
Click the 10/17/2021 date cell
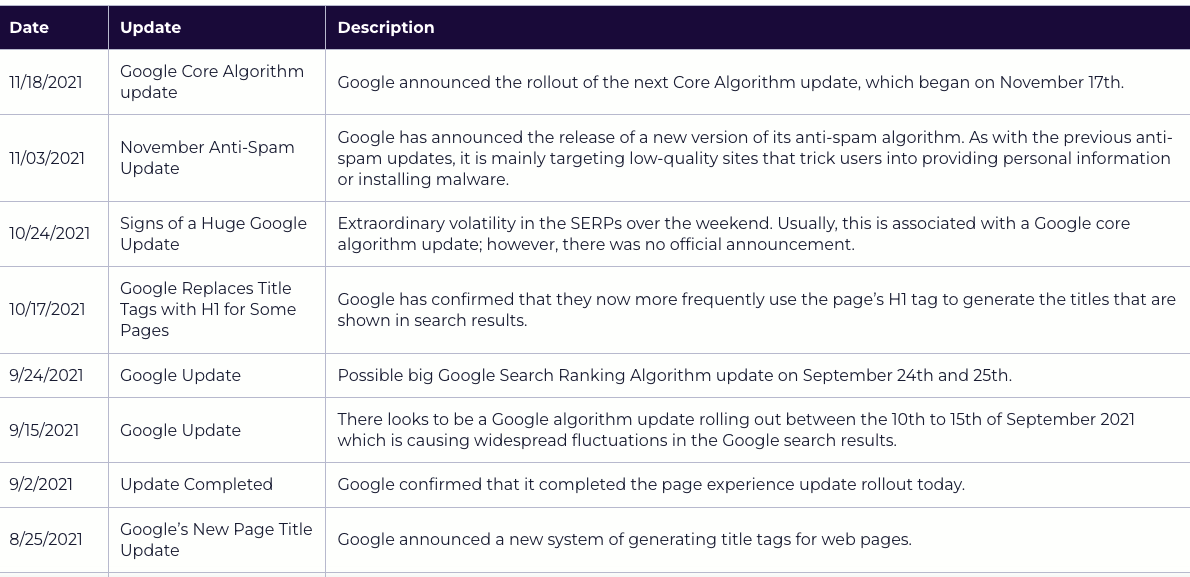[54, 310]
